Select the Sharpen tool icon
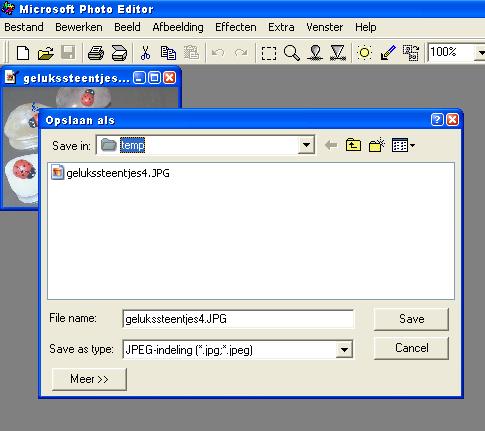Image resolution: width=485 pixels, height=431 pixels. (x=338, y=53)
